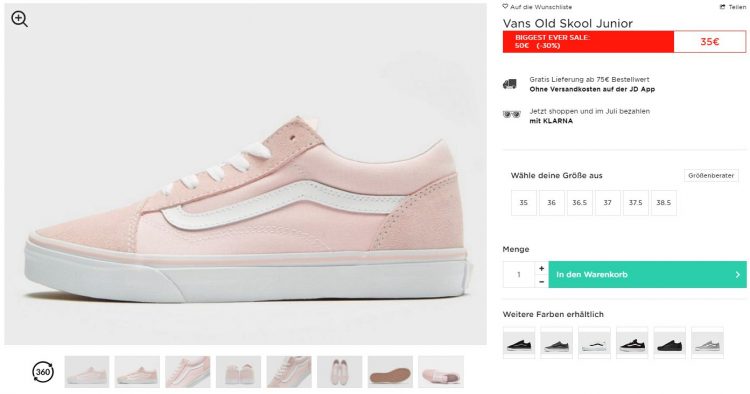Click the quantity input field

518,274
